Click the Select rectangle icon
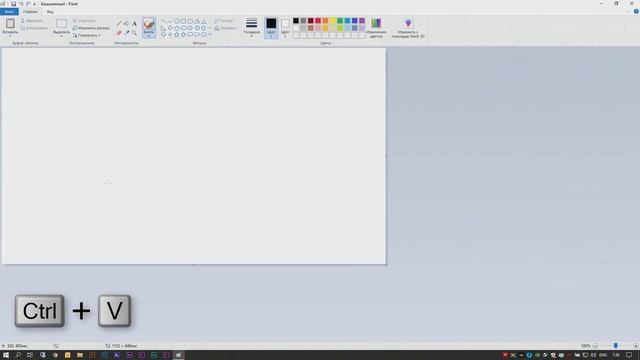The width and height of the screenshot is (640, 360). [62, 23]
